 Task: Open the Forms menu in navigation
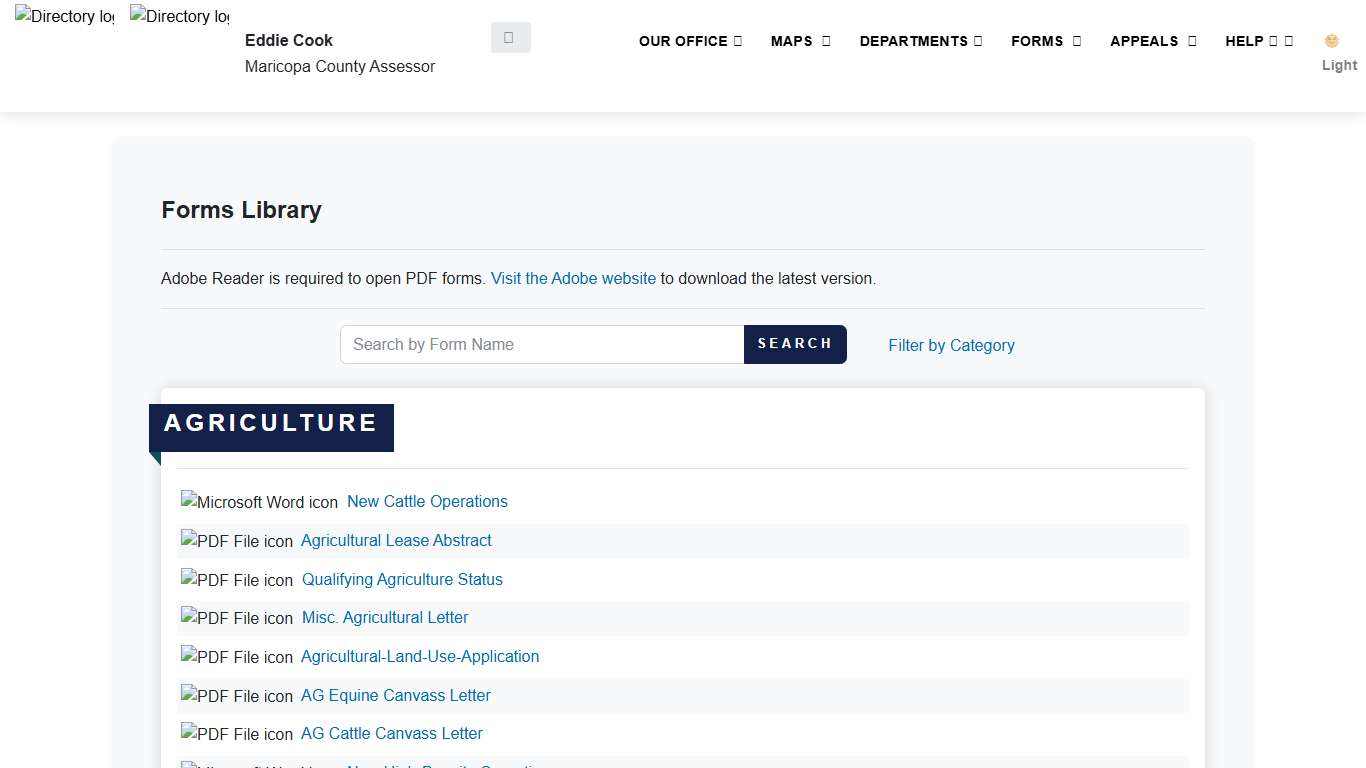click(x=1045, y=41)
